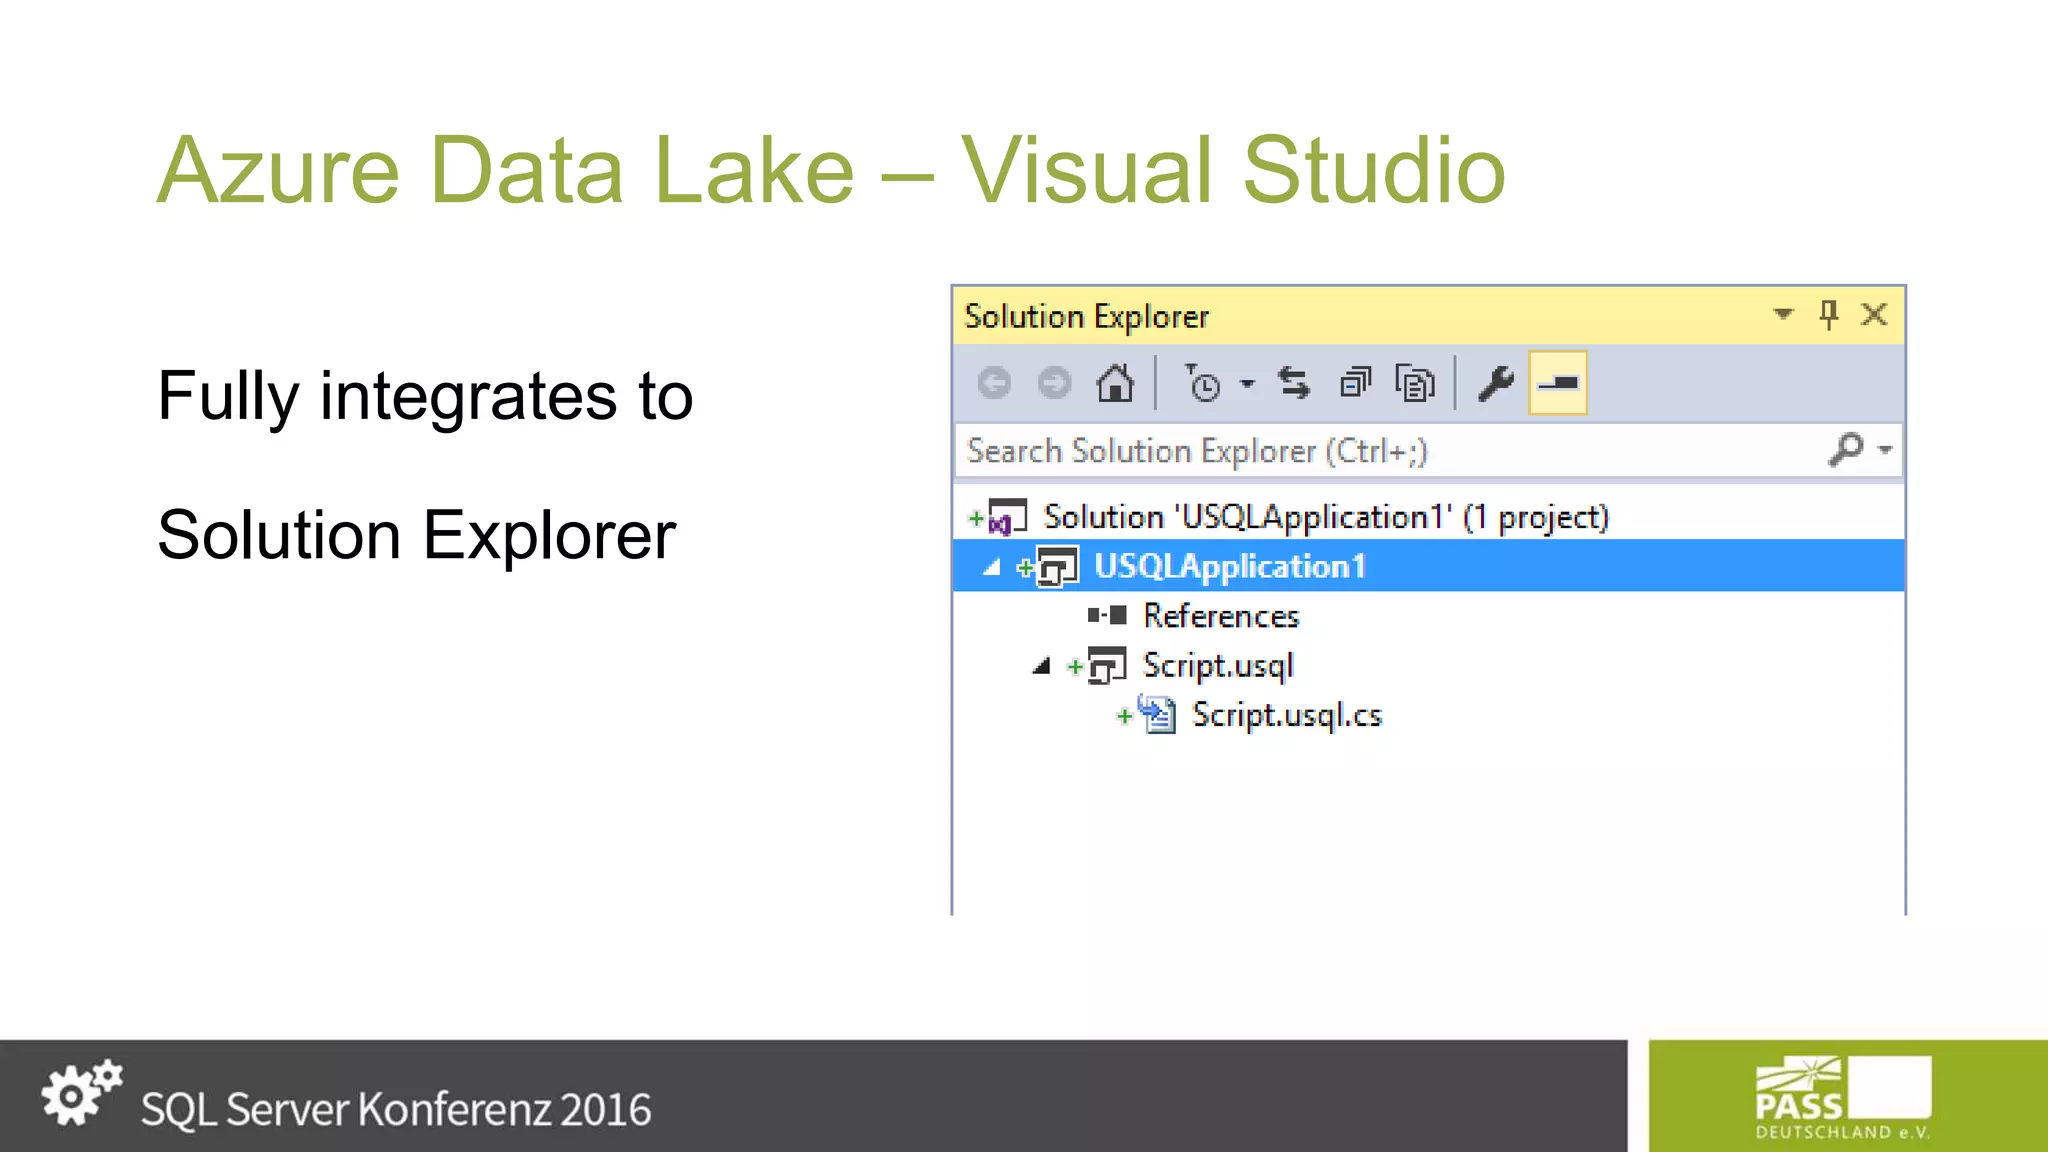Click the Script.usql file icon
The height and width of the screenshot is (1152, 2048).
[x=1107, y=666]
